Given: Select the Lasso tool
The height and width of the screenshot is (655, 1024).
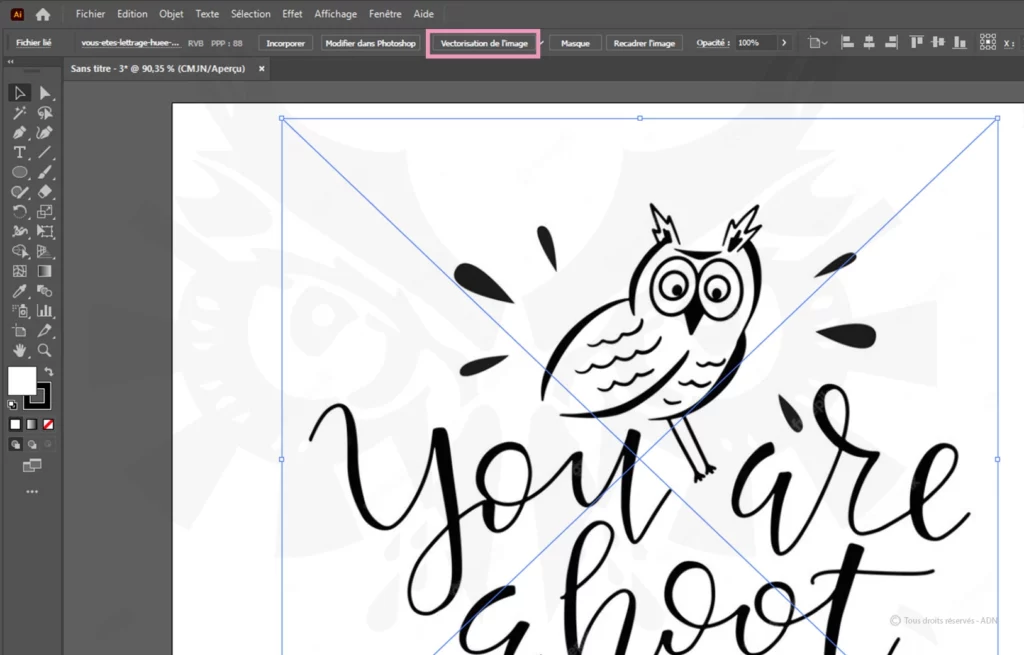Looking at the screenshot, I should point(44,113).
